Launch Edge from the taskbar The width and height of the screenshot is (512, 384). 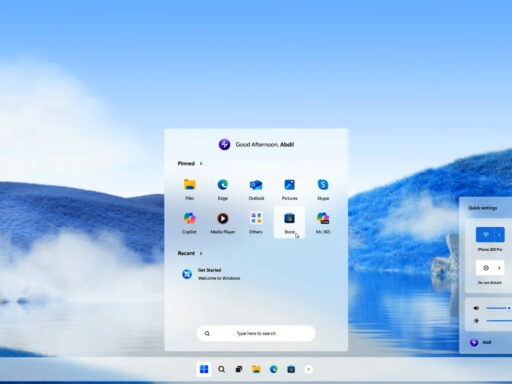click(x=274, y=369)
